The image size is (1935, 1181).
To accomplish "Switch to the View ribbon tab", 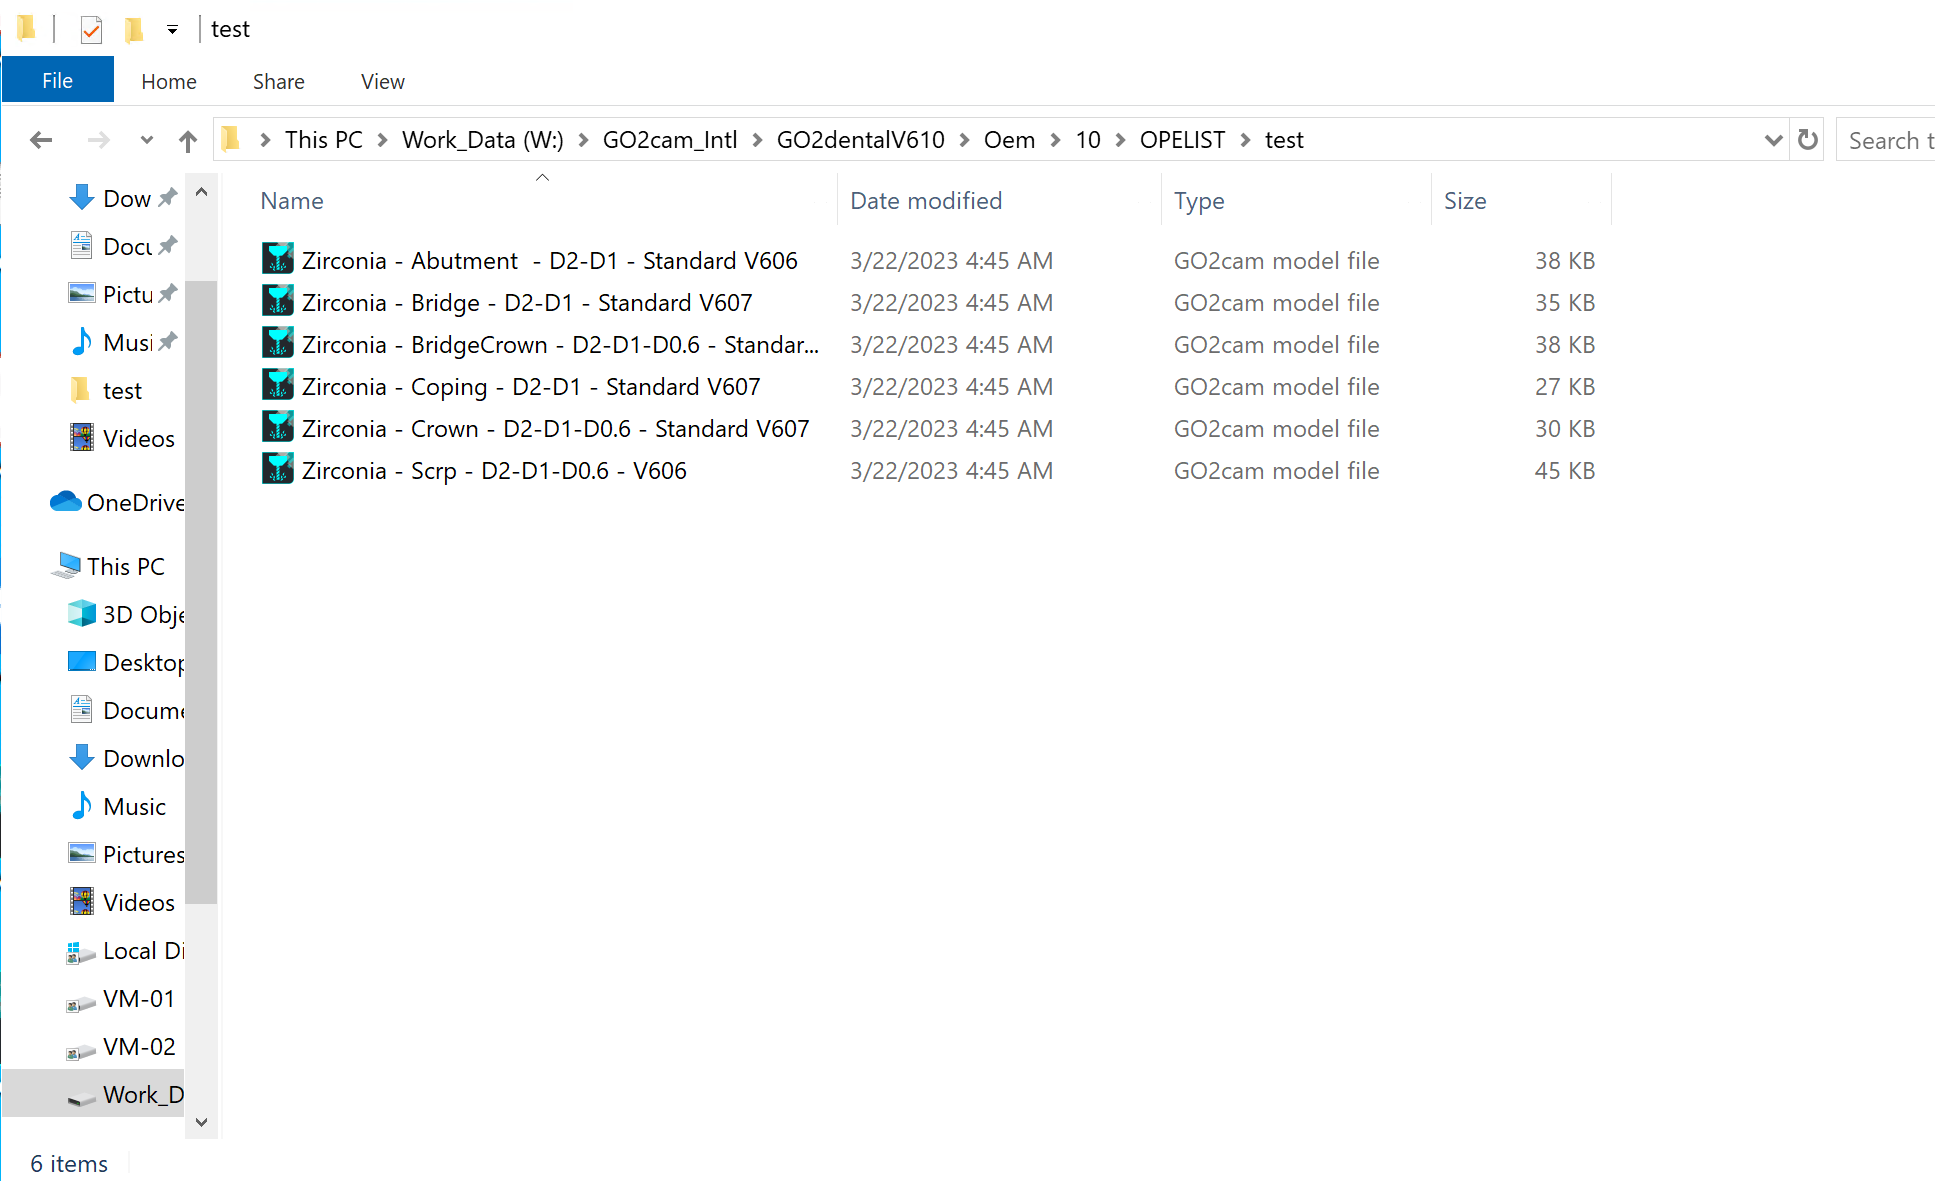I will tap(383, 81).
